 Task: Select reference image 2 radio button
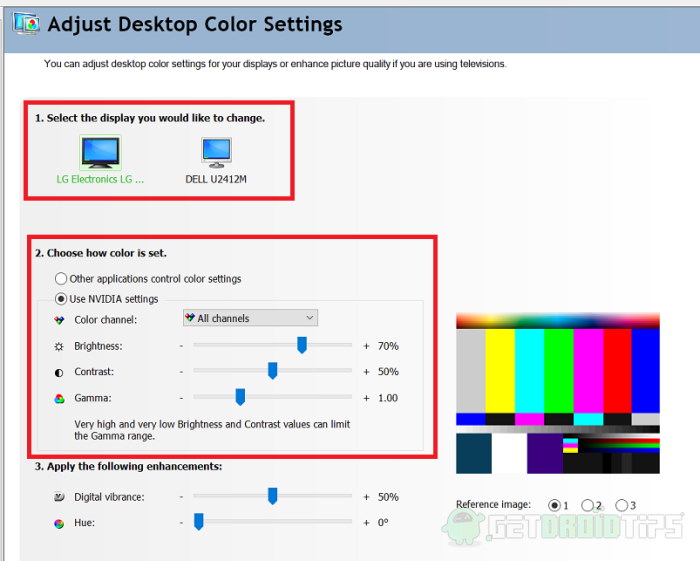(x=588, y=505)
